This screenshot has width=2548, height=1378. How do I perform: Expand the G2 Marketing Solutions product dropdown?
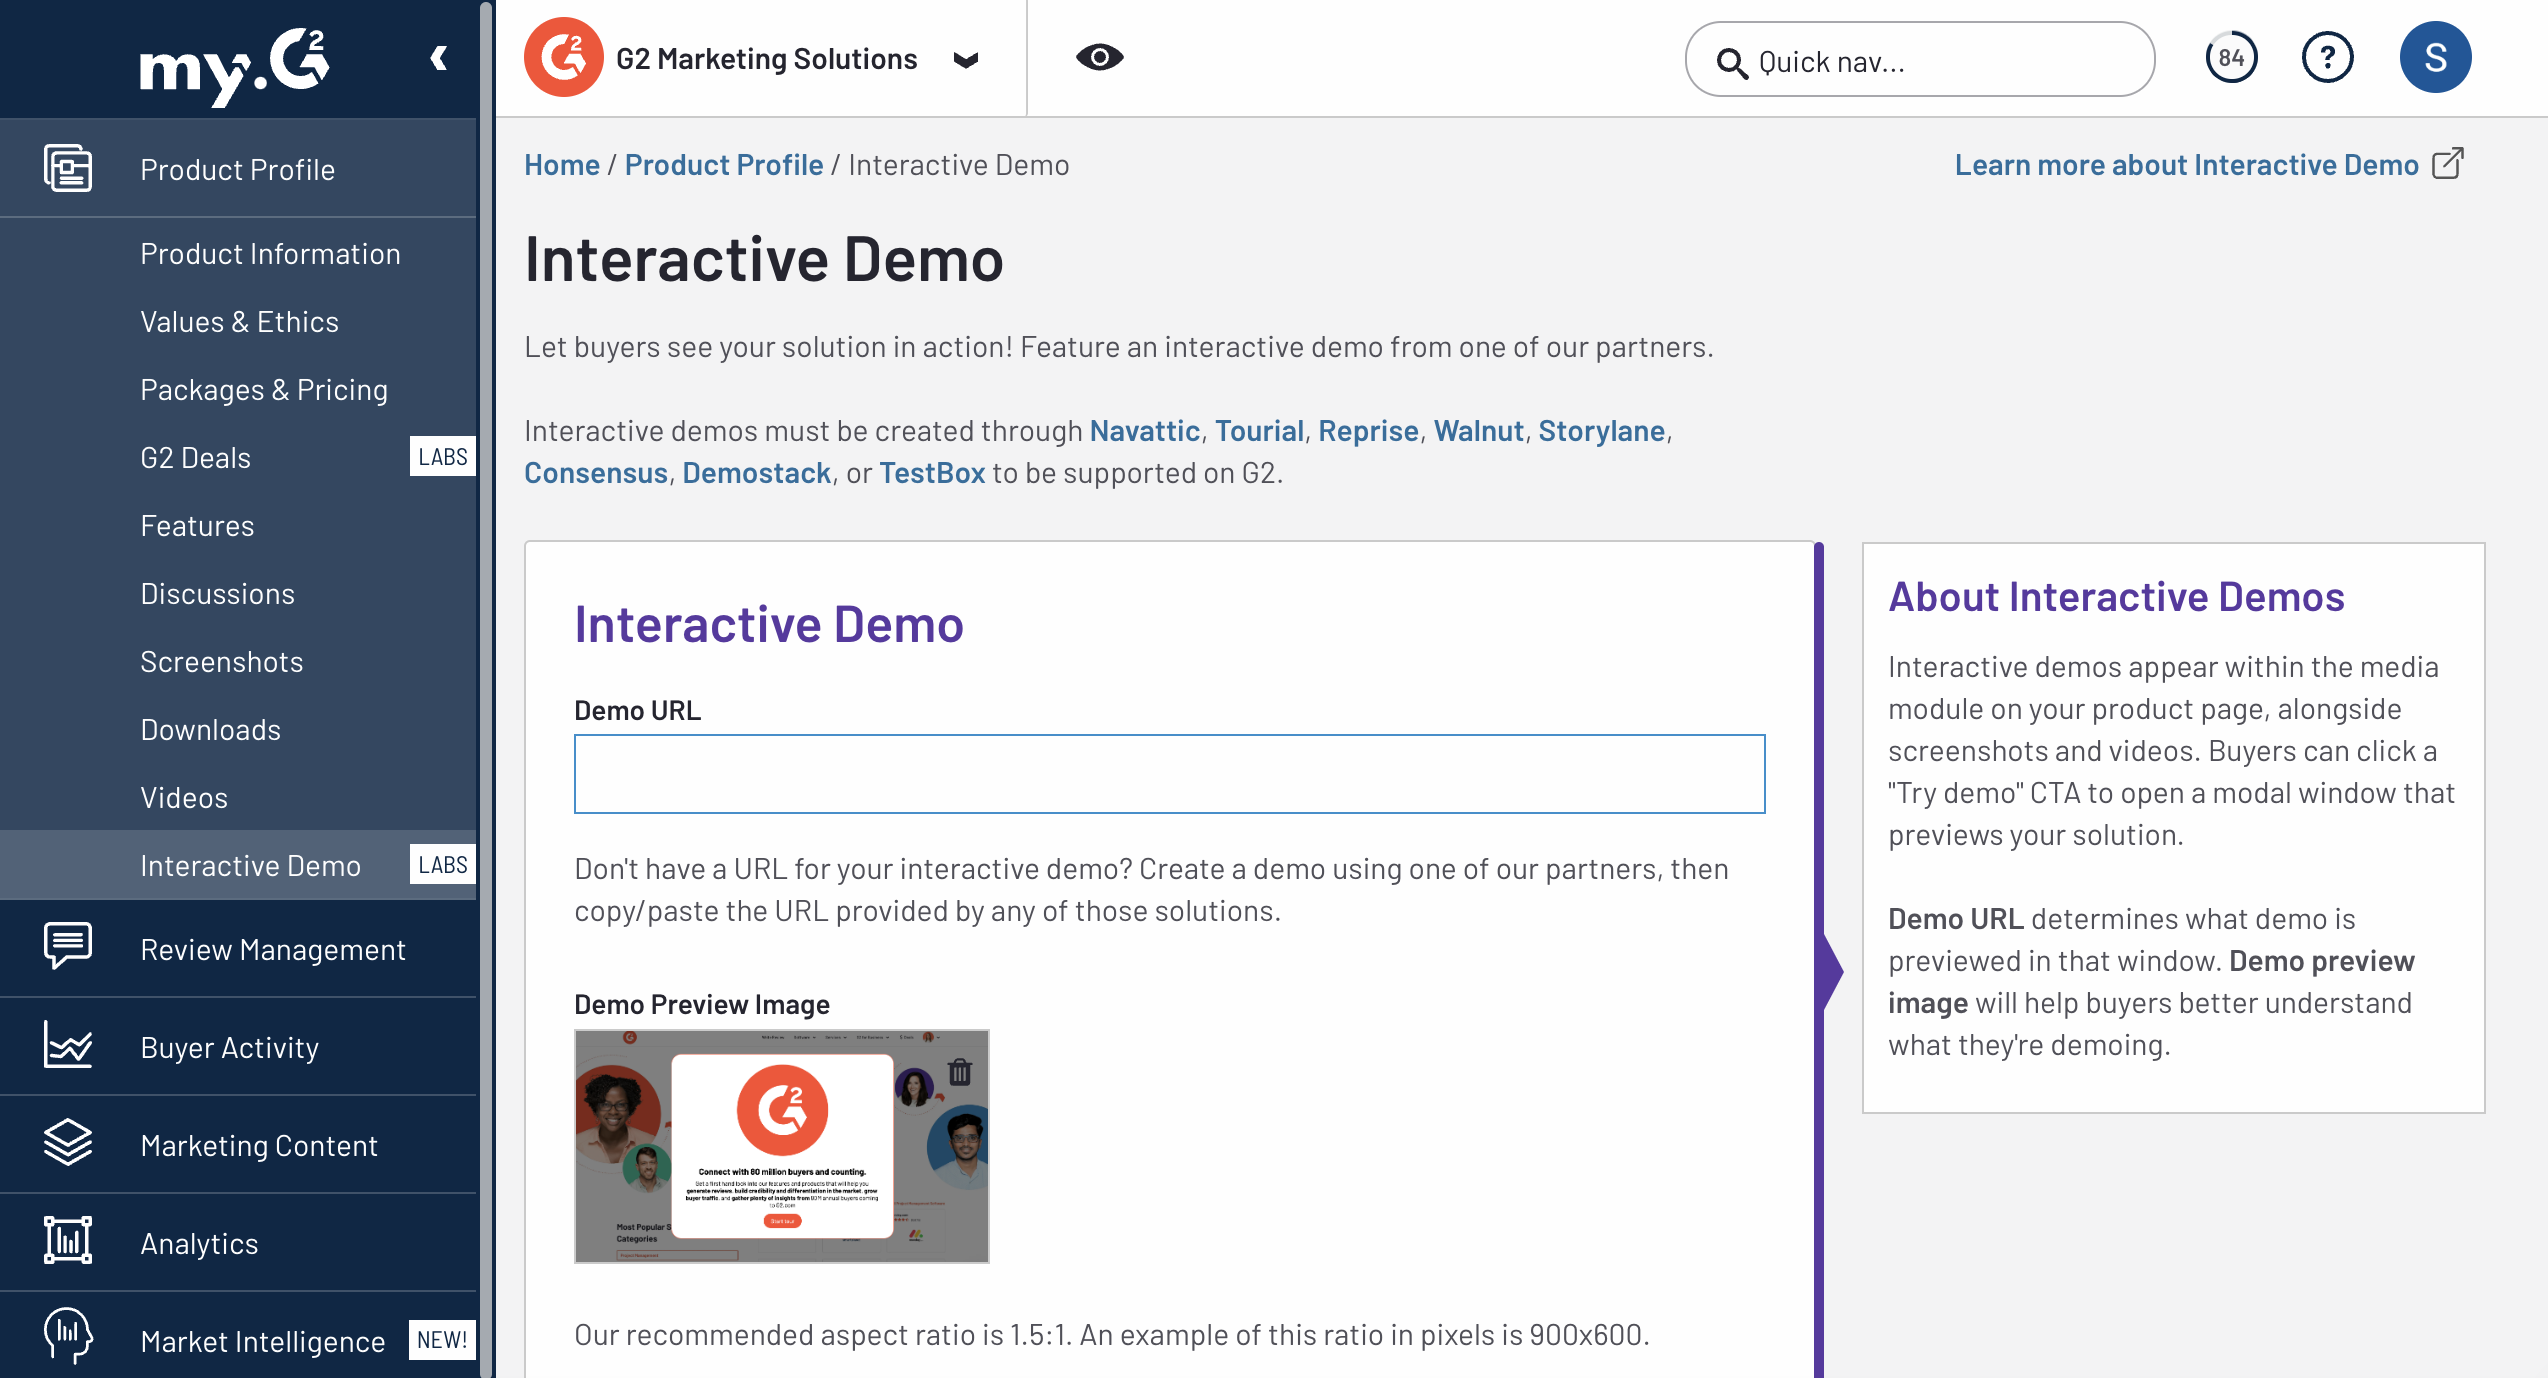[x=965, y=60]
